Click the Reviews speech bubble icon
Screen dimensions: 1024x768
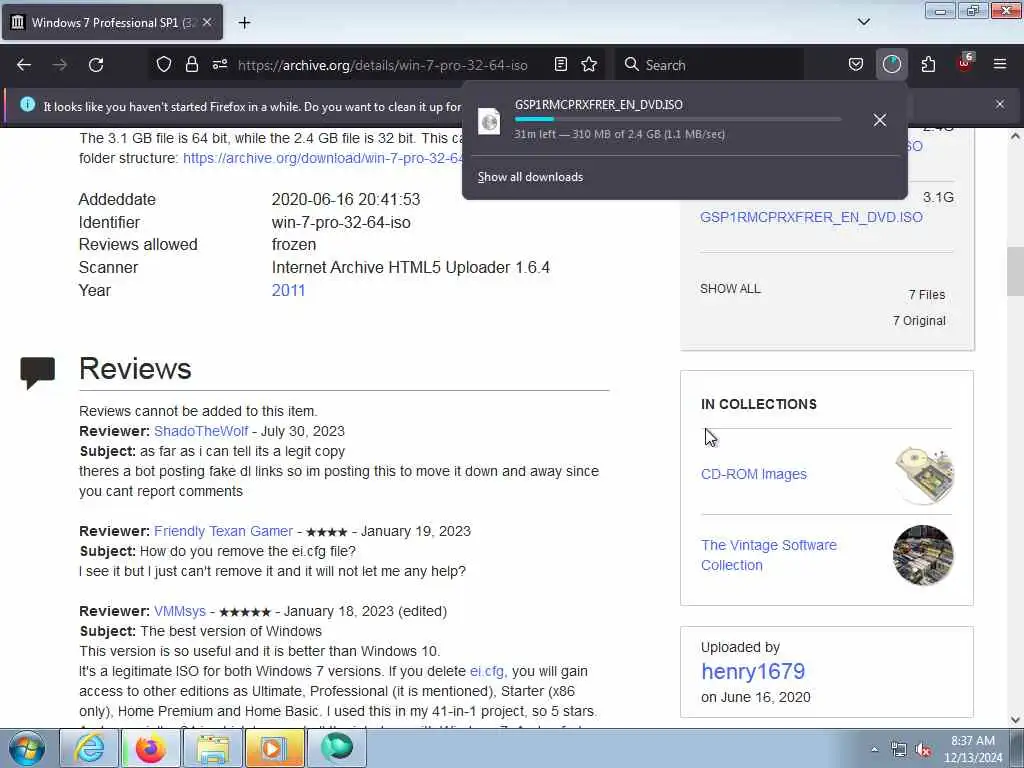click(x=37, y=372)
